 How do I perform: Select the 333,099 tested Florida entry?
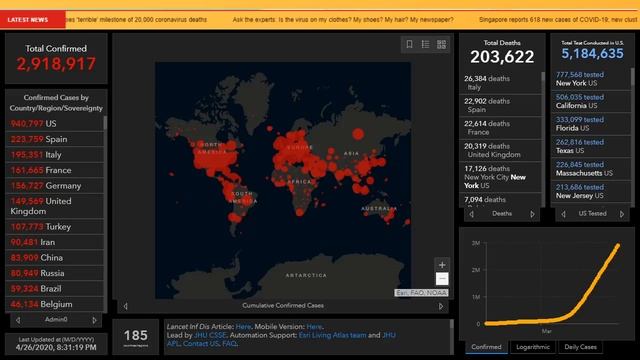pyautogui.click(x=591, y=124)
